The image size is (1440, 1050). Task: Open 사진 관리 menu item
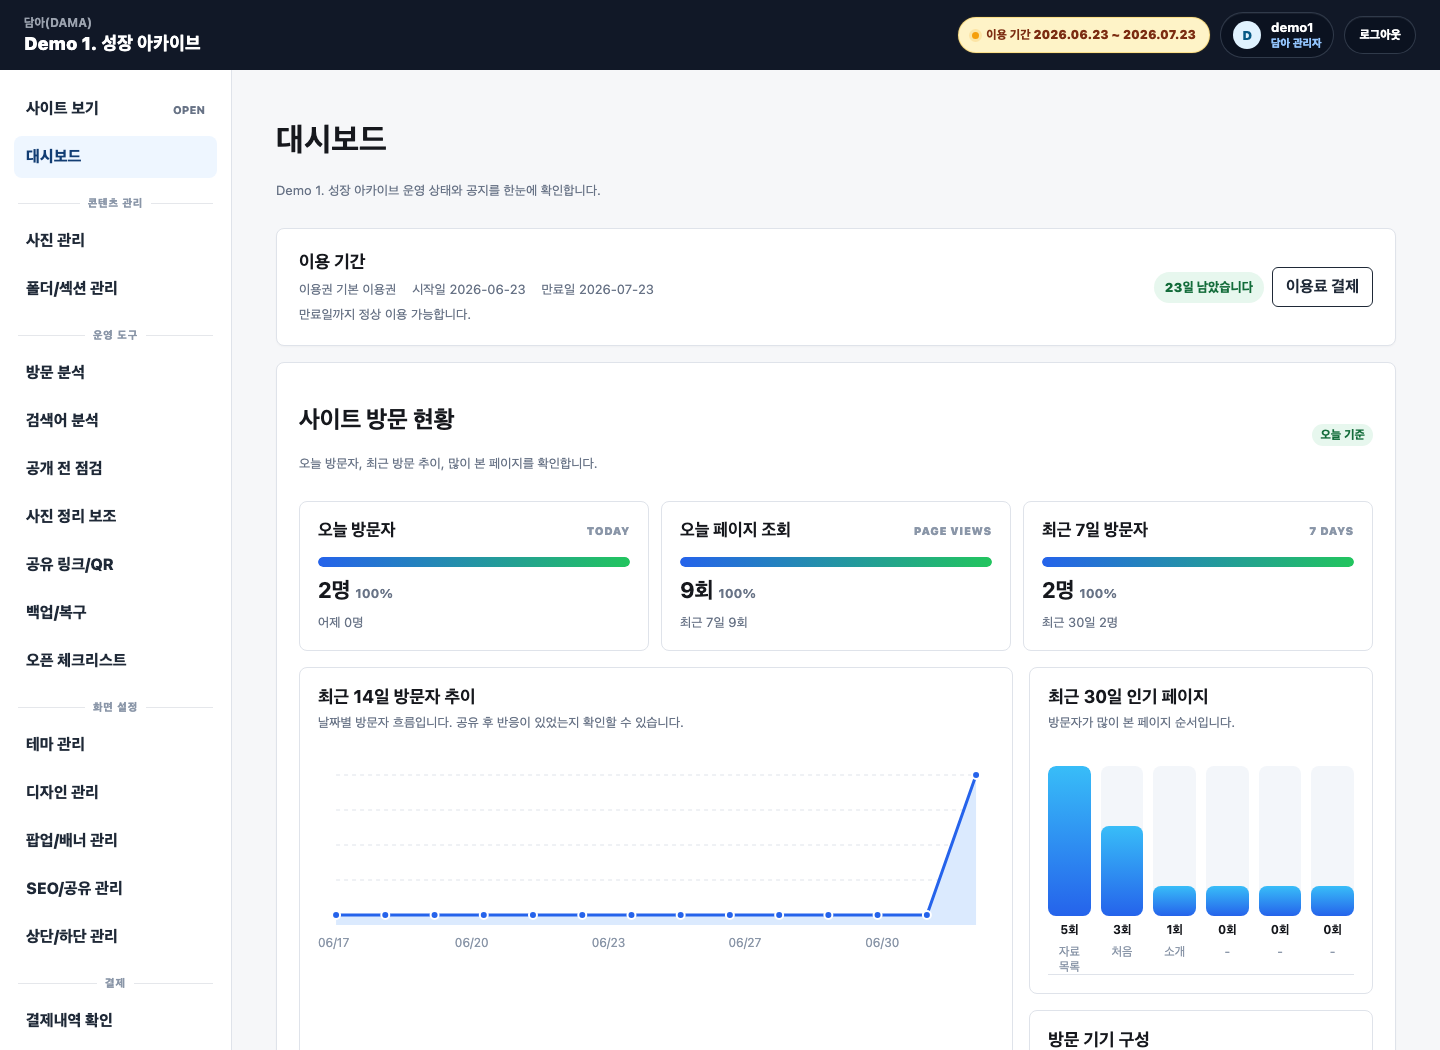tap(115, 240)
